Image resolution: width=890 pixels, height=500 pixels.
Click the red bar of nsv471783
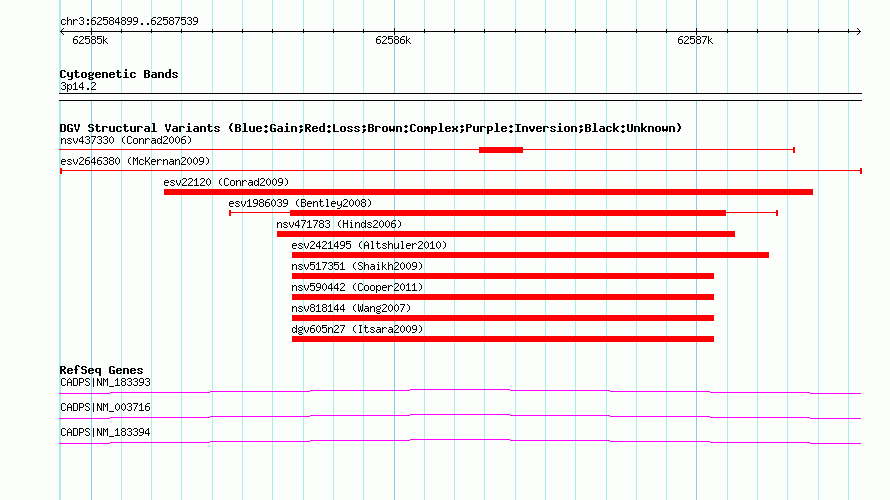[506, 234]
